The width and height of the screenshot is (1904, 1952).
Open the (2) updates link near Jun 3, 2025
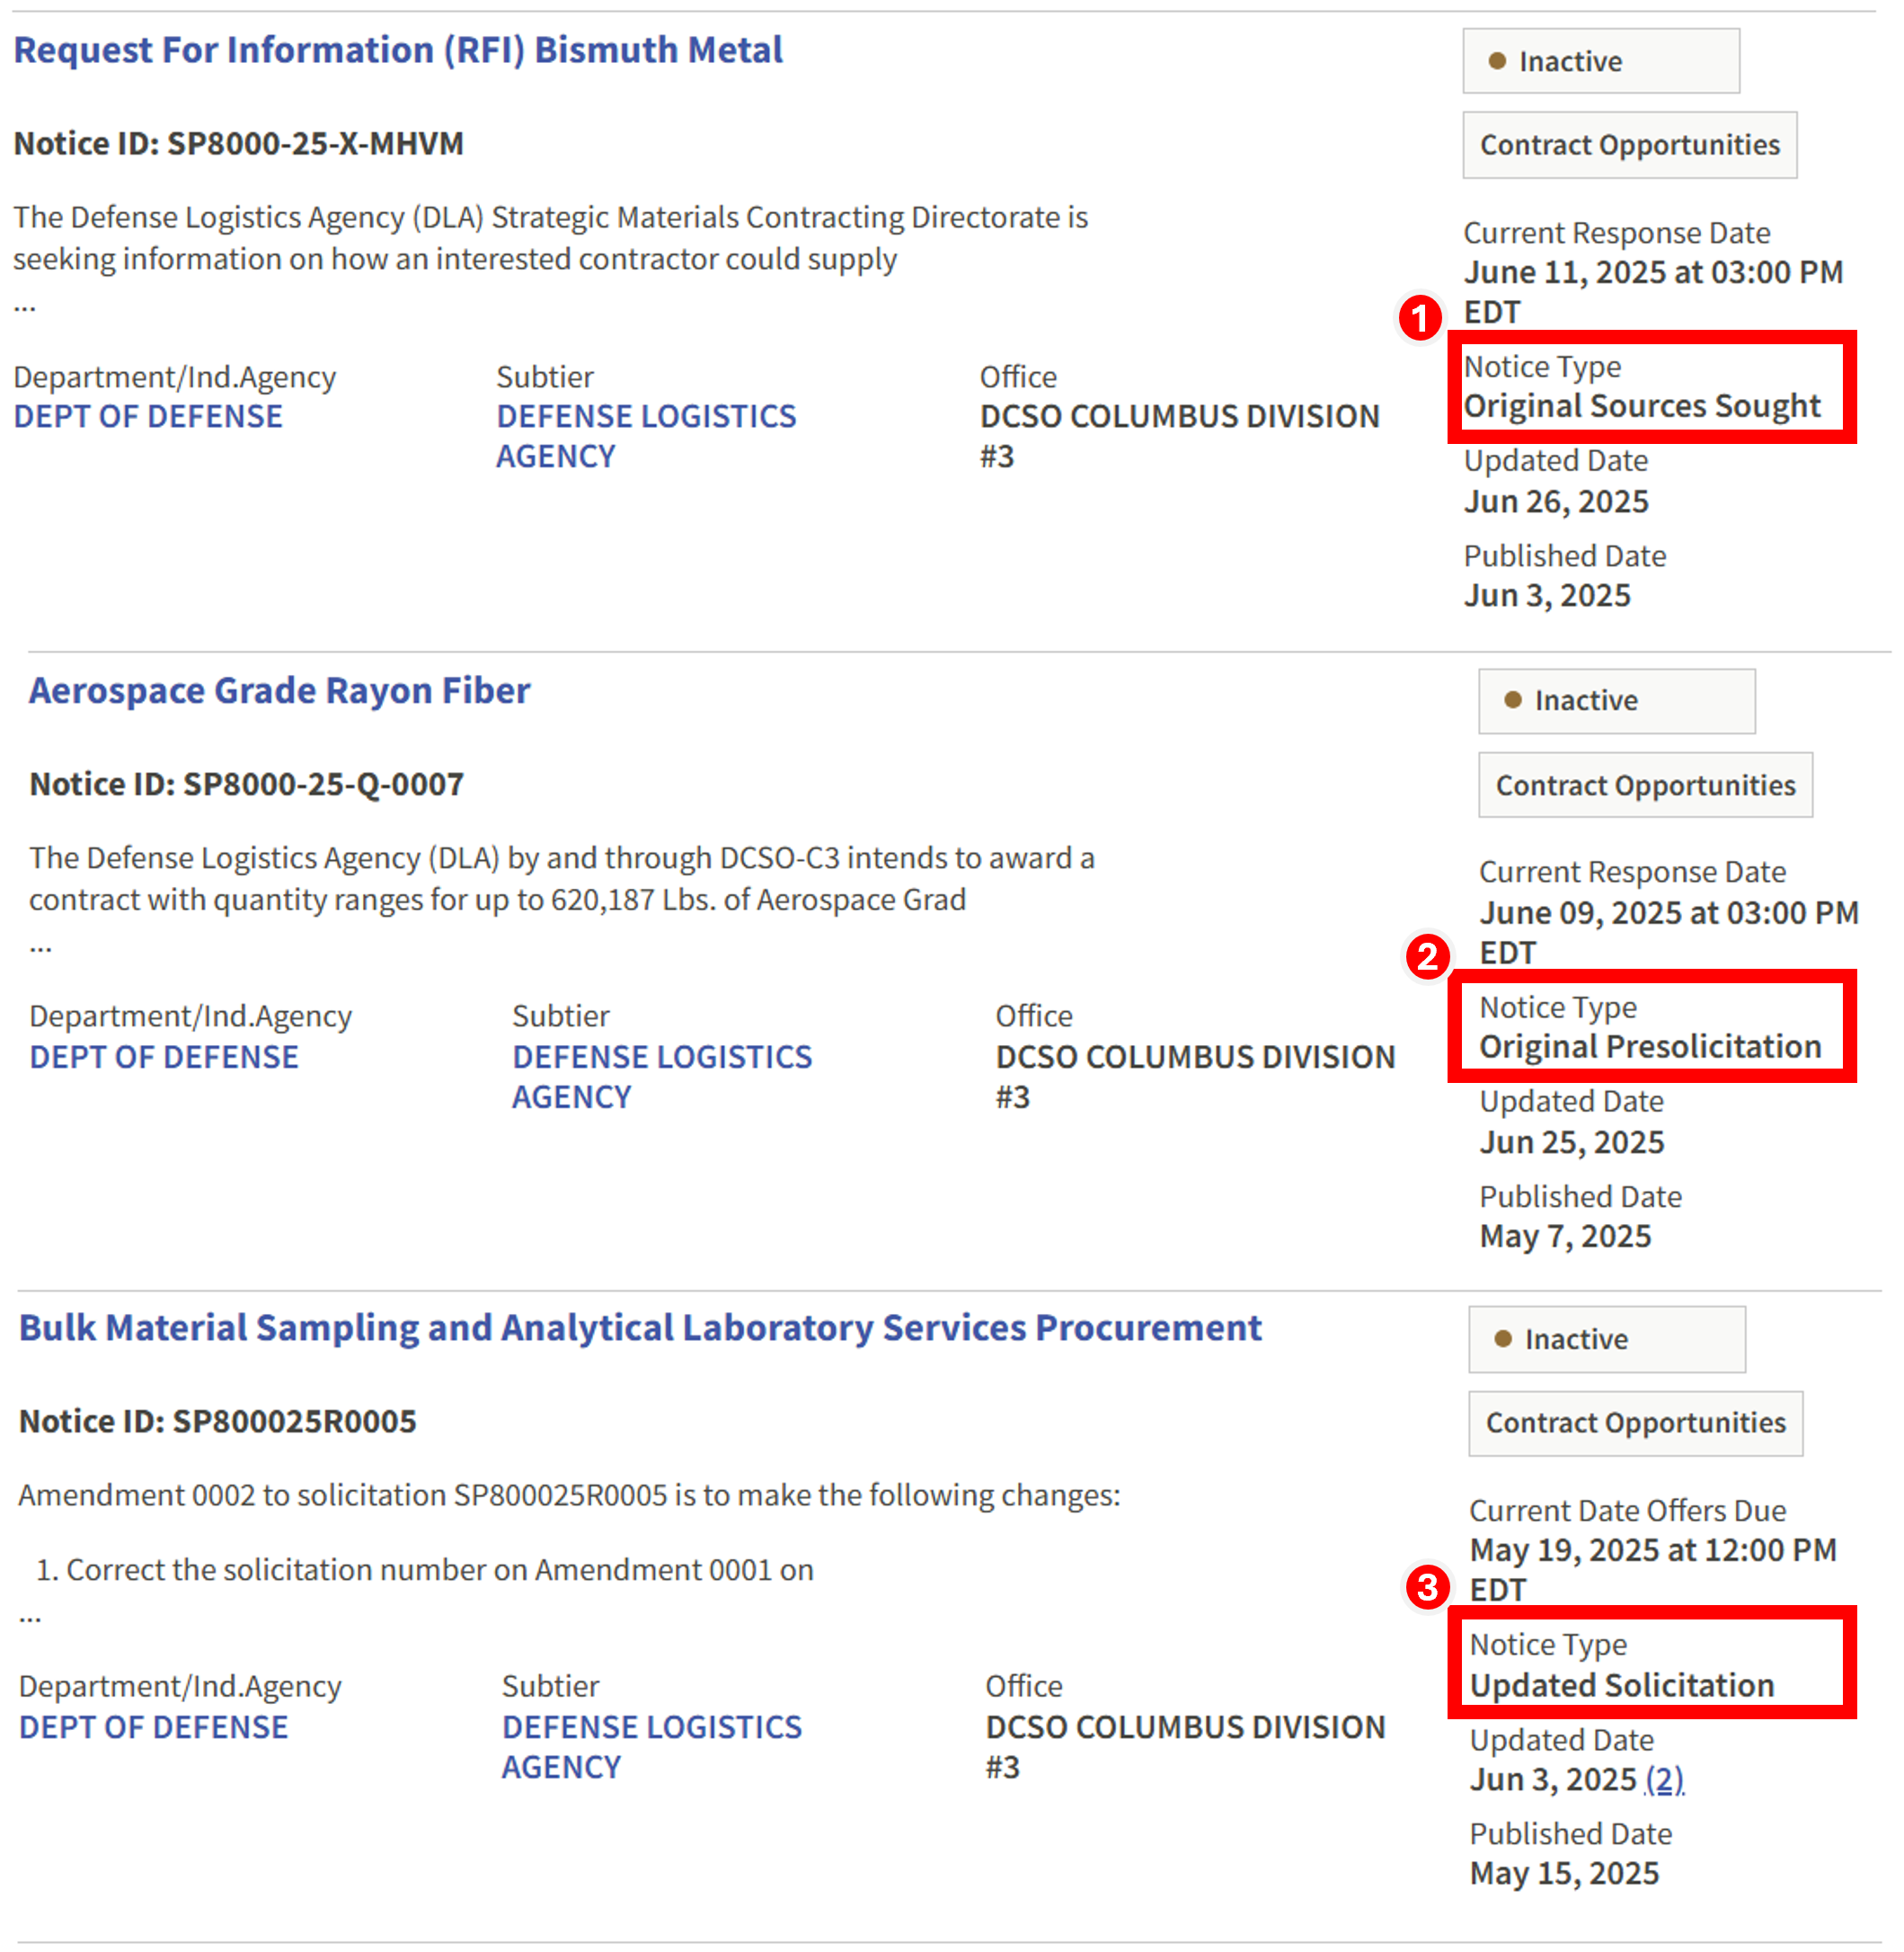(x=1664, y=1780)
